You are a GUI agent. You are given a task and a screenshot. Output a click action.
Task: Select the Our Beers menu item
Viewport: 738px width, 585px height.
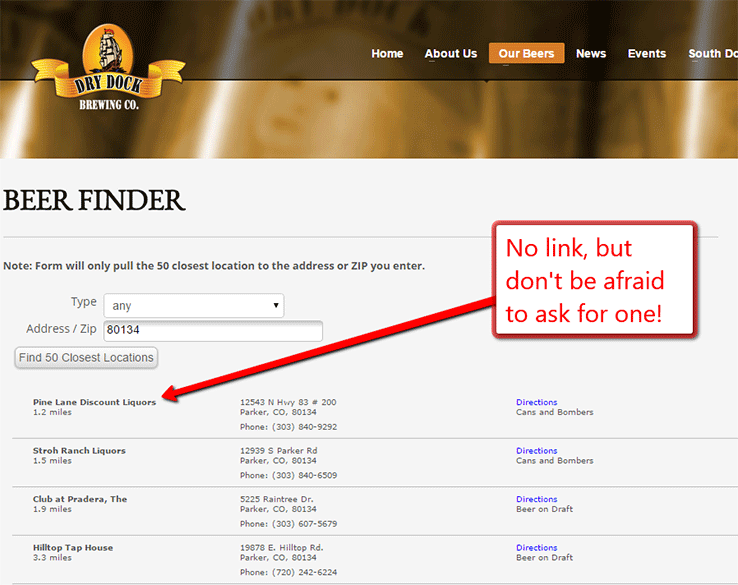tap(526, 54)
